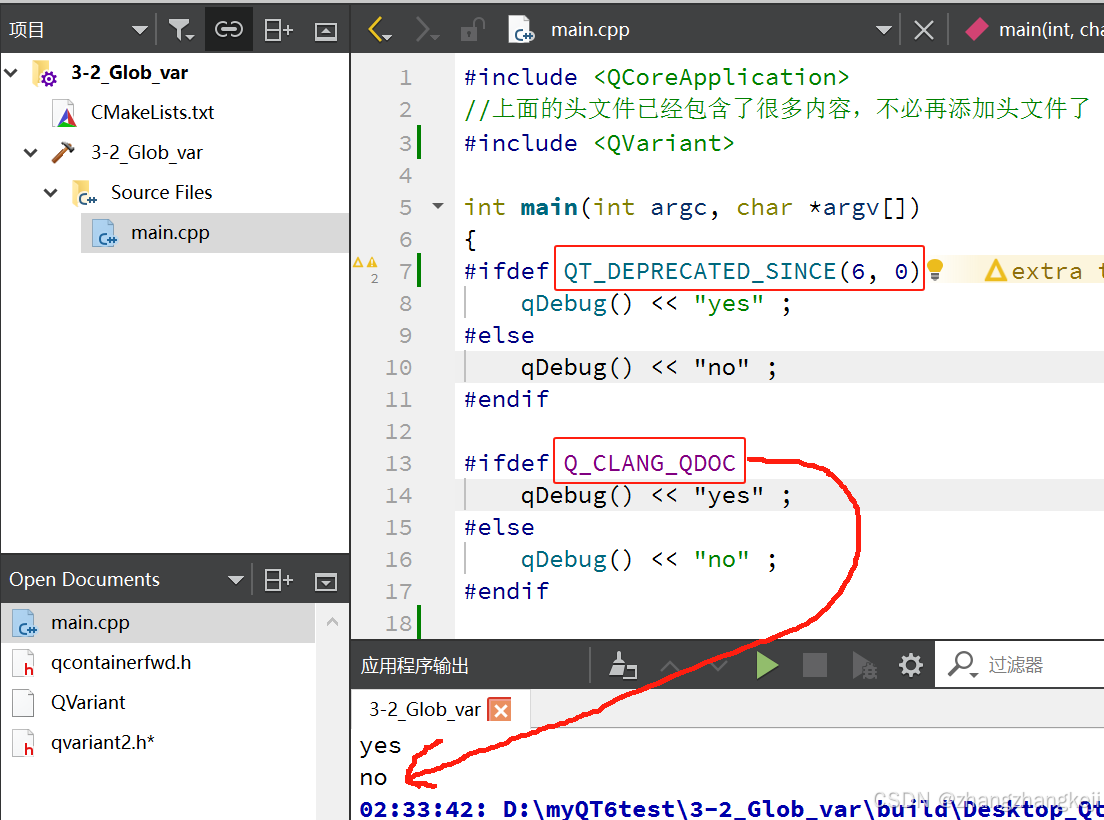Click line number 13 in the gutter

click(x=398, y=463)
